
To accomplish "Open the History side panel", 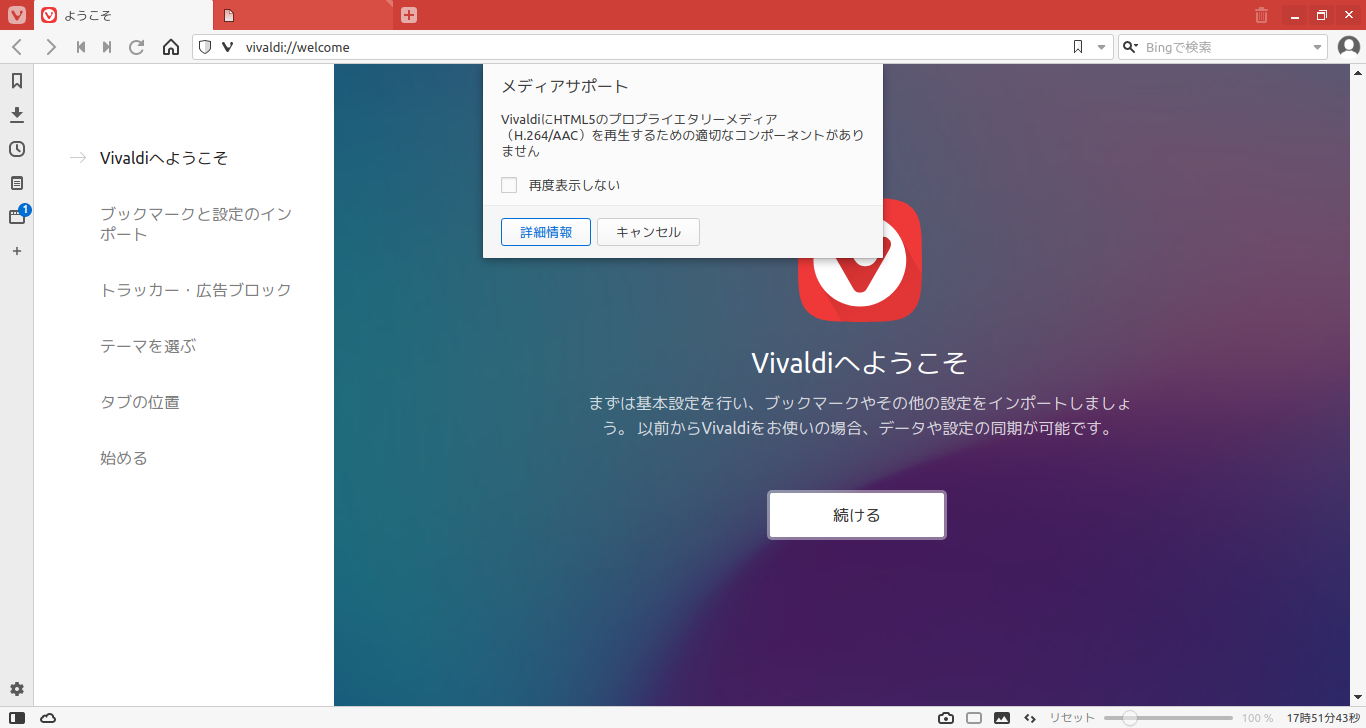I will click(x=17, y=149).
